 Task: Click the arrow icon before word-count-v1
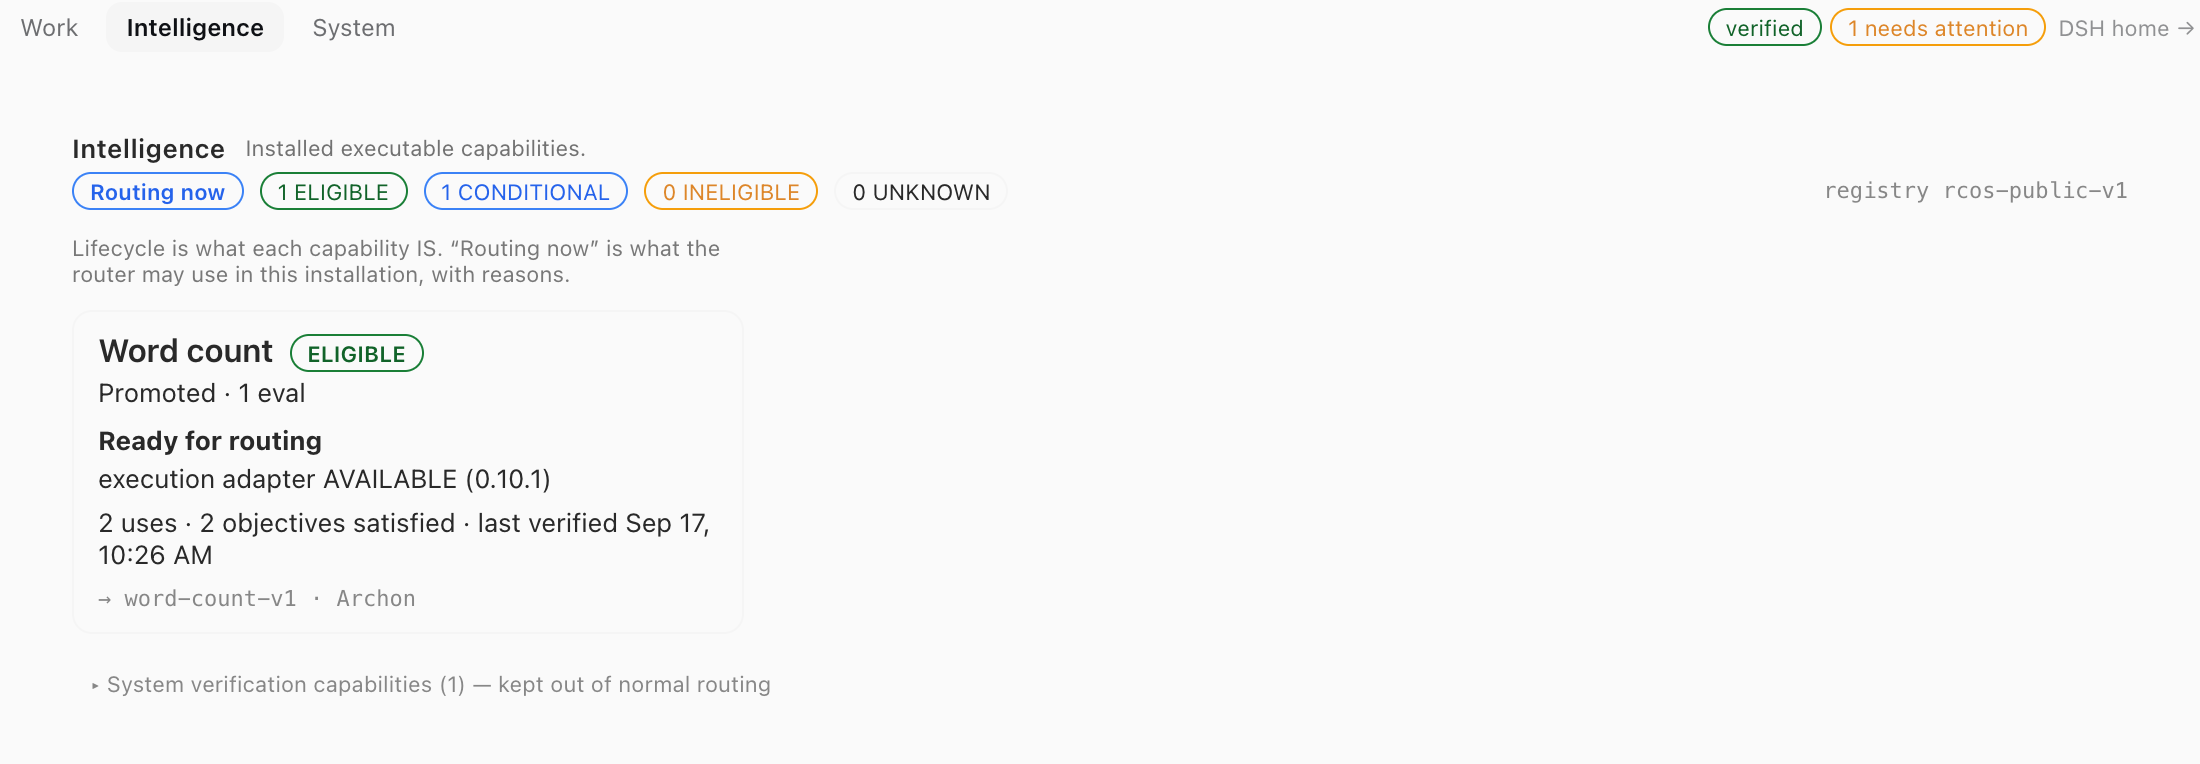pyautogui.click(x=105, y=600)
